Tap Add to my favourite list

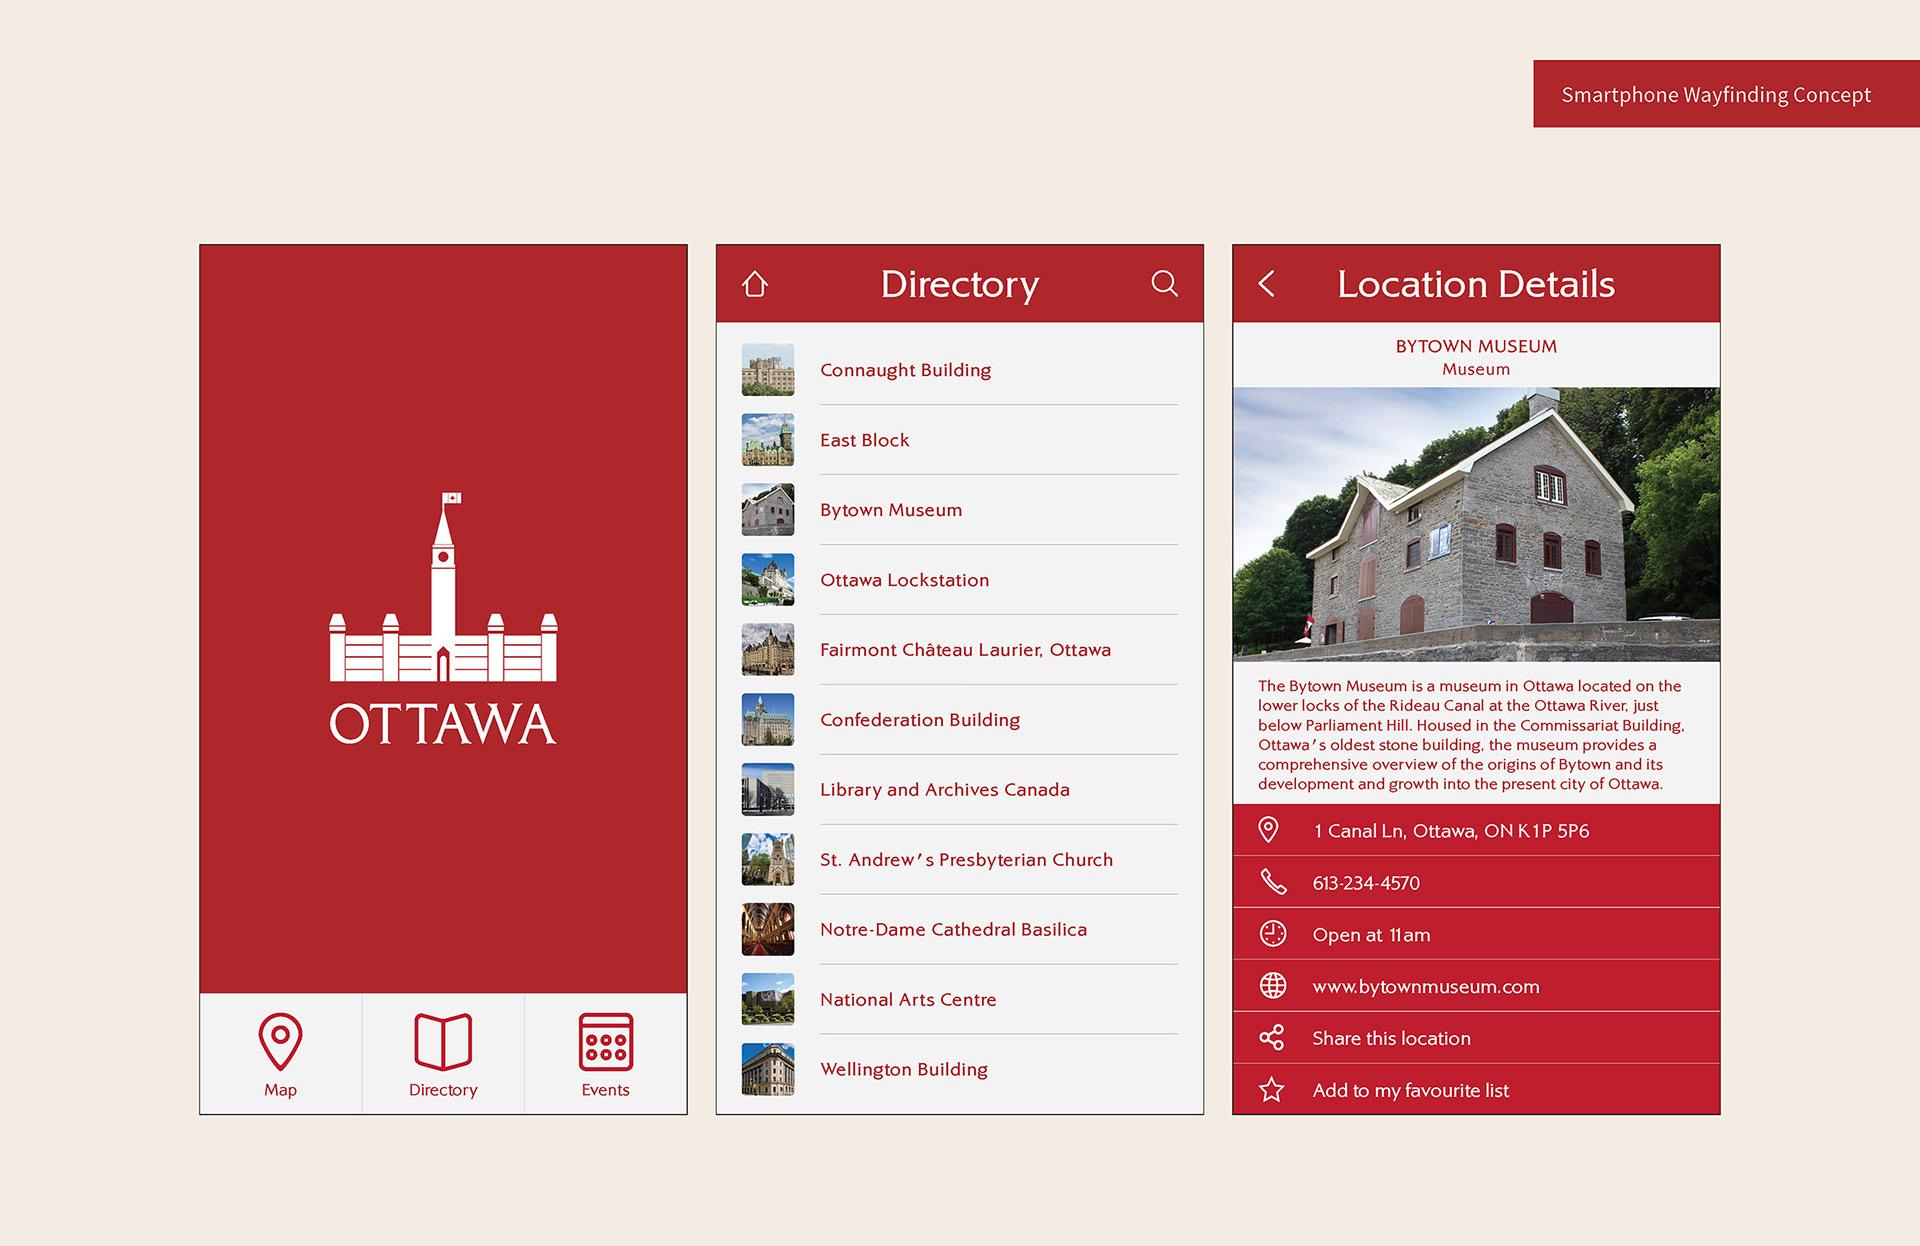pyautogui.click(x=1410, y=1091)
